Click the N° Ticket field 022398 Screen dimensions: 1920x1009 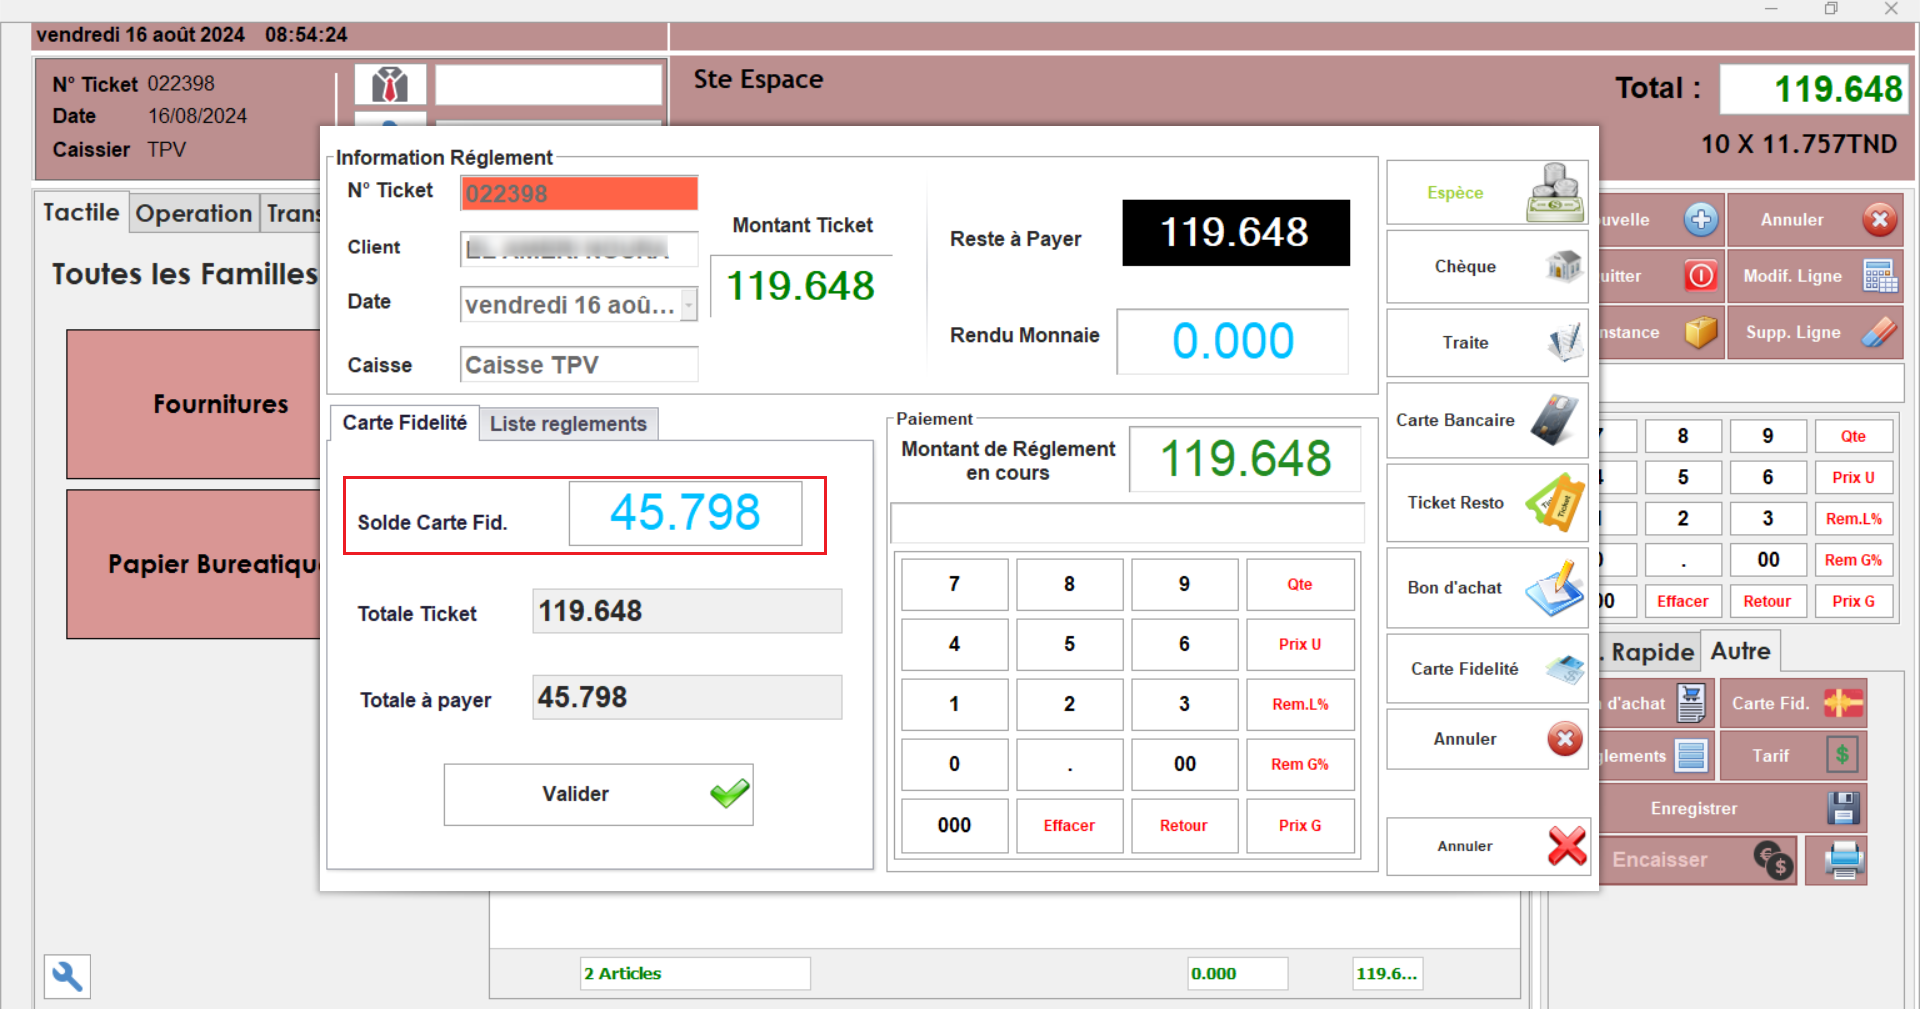click(579, 193)
